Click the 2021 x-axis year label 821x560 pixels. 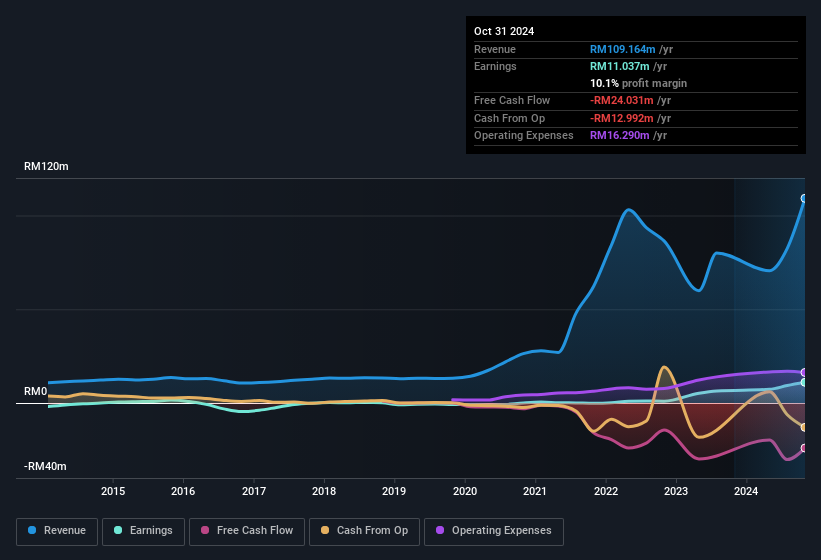tap(535, 491)
